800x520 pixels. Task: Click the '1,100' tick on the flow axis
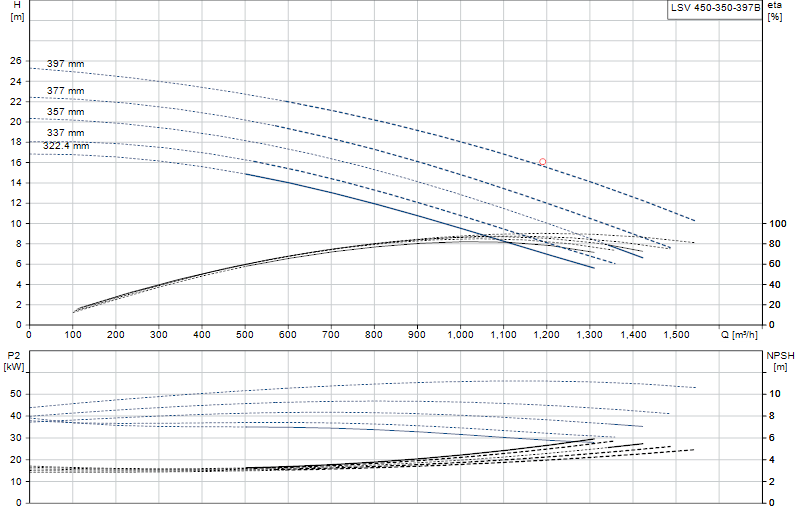click(504, 335)
